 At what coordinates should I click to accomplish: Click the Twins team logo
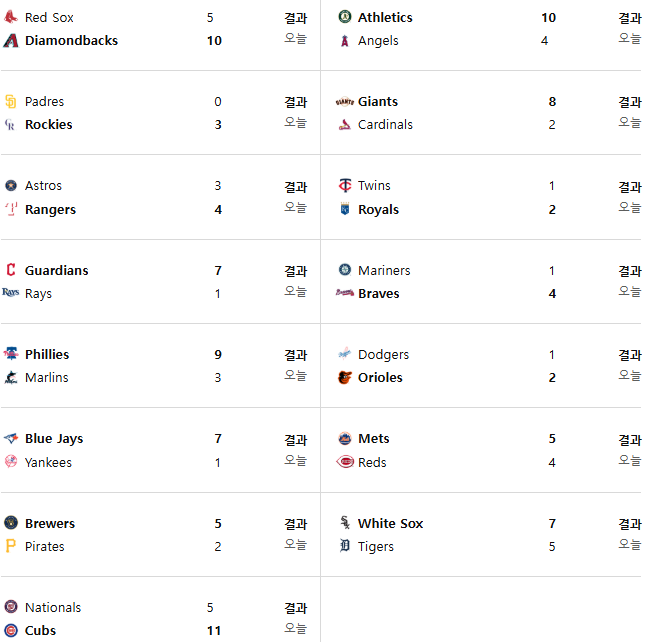coord(345,185)
